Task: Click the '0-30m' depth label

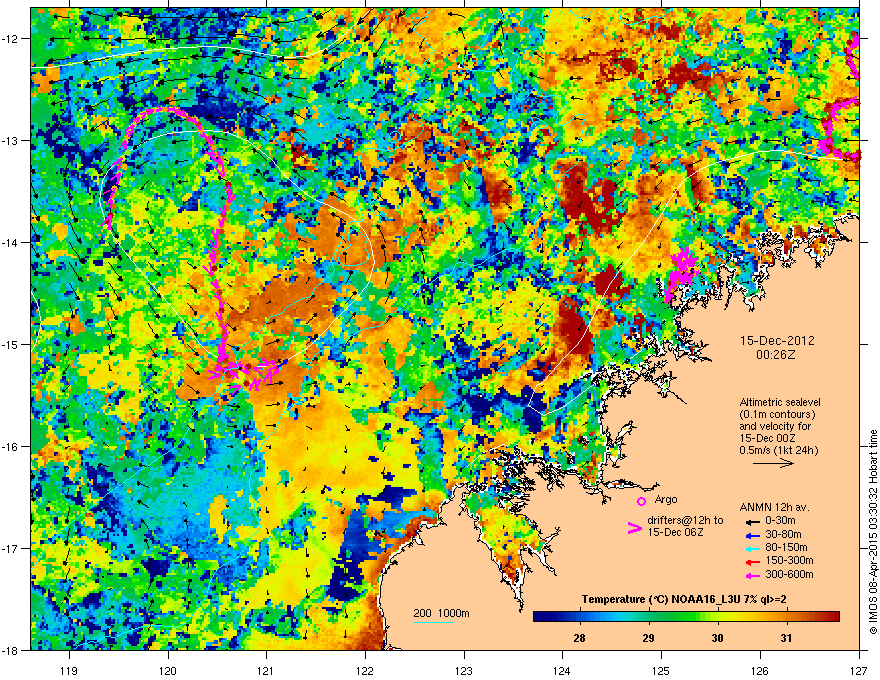Action: pos(780,521)
